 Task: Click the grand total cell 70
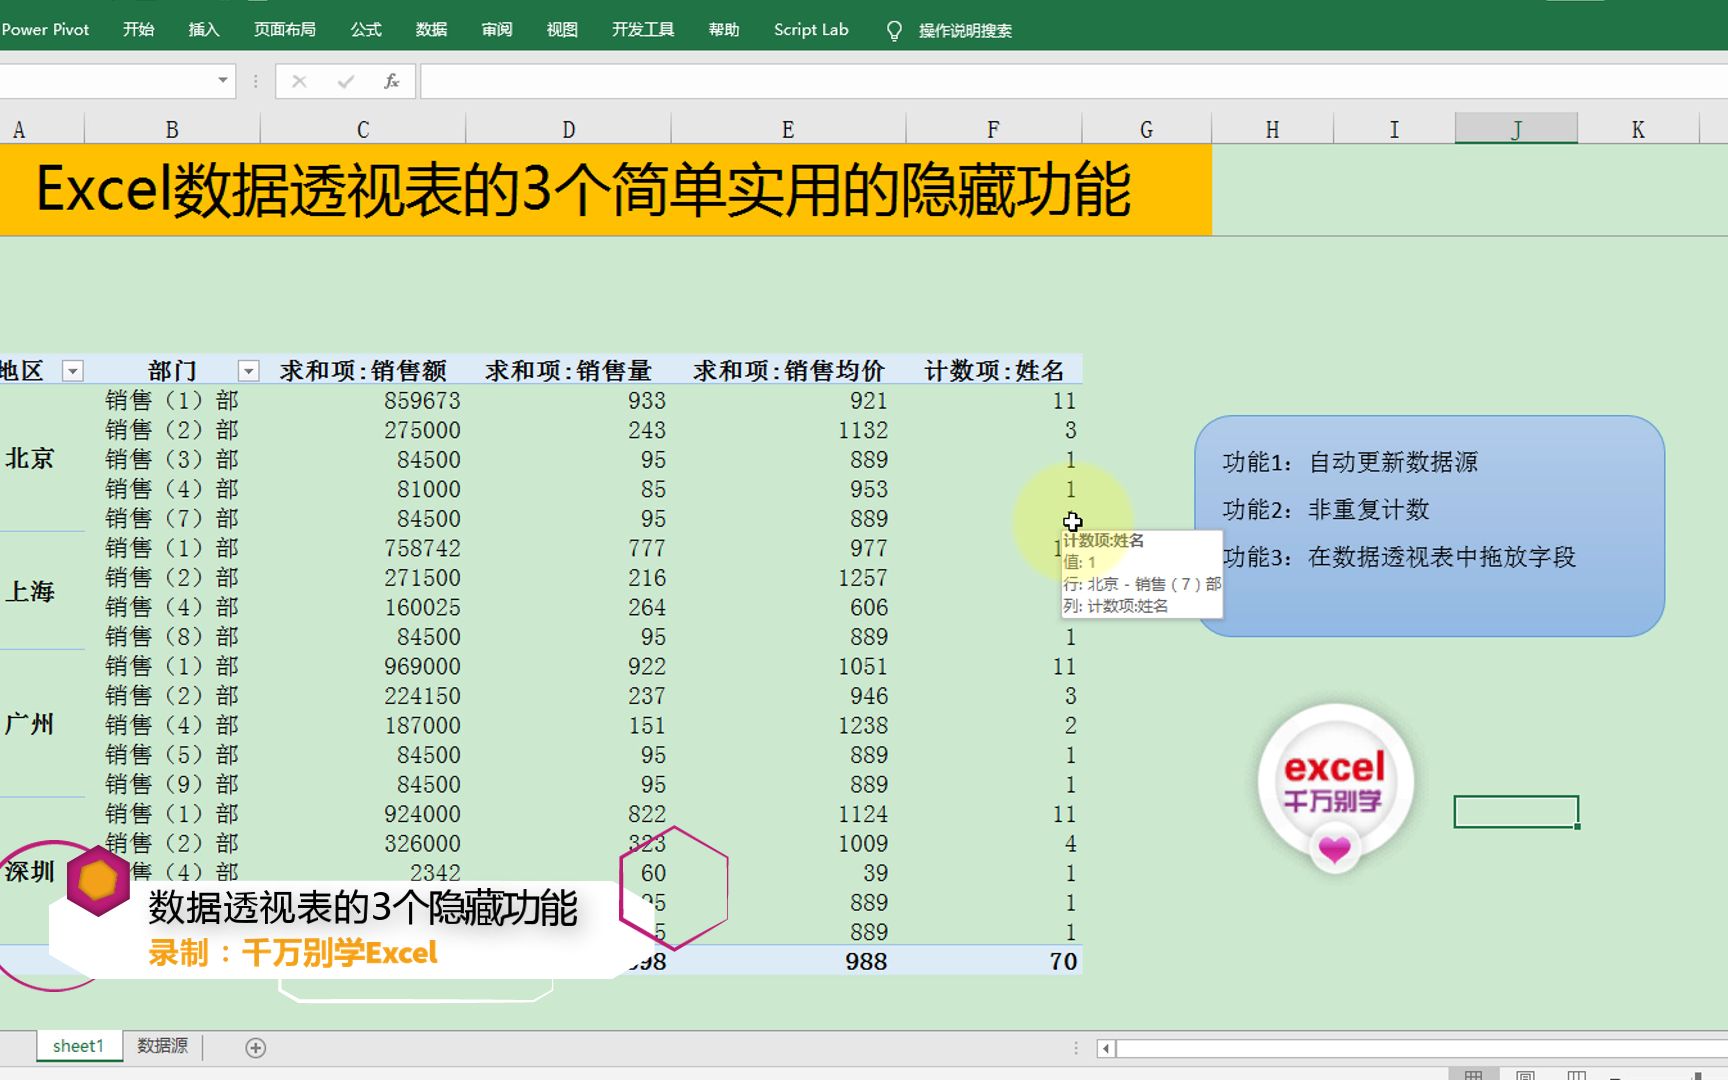click(1063, 961)
